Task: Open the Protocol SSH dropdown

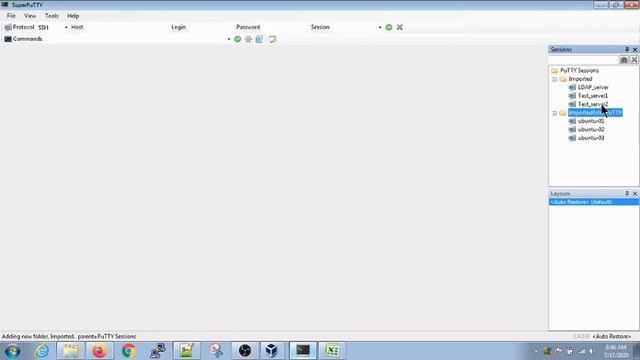Action: point(66,27)
